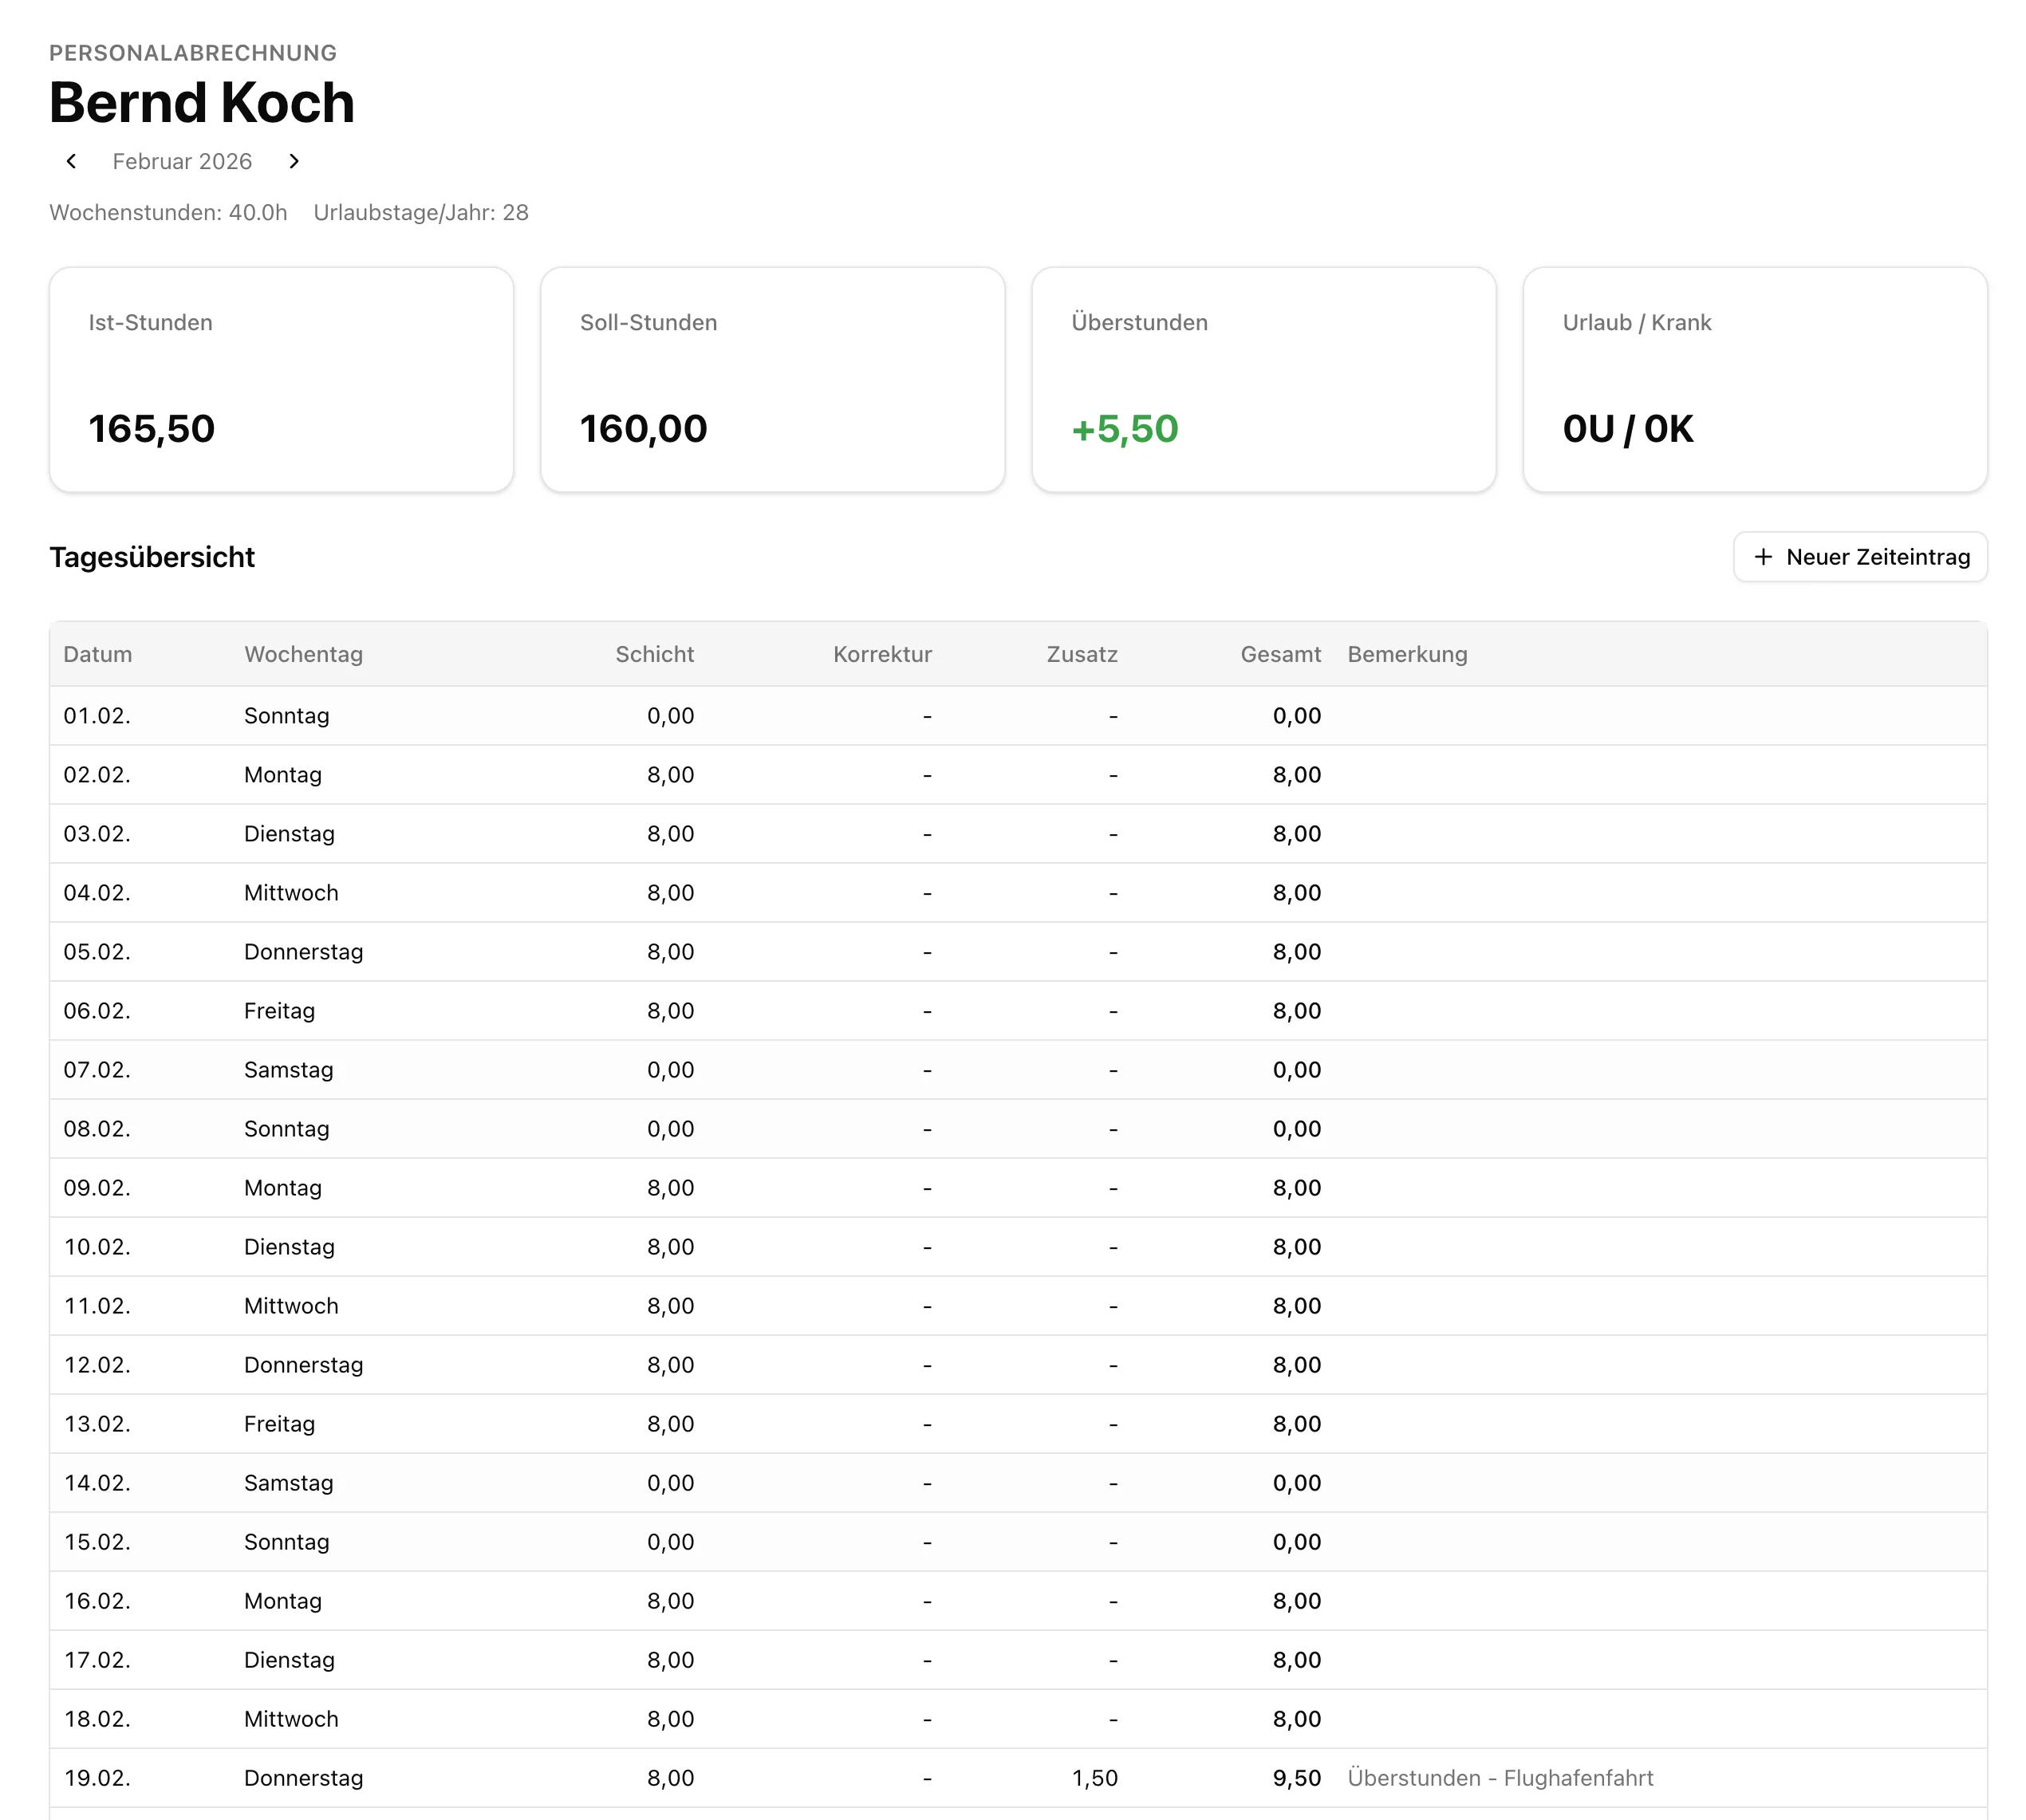Select the 14.02. Samstag row
The image size is (2026, 1820).
coord(288,1483)
